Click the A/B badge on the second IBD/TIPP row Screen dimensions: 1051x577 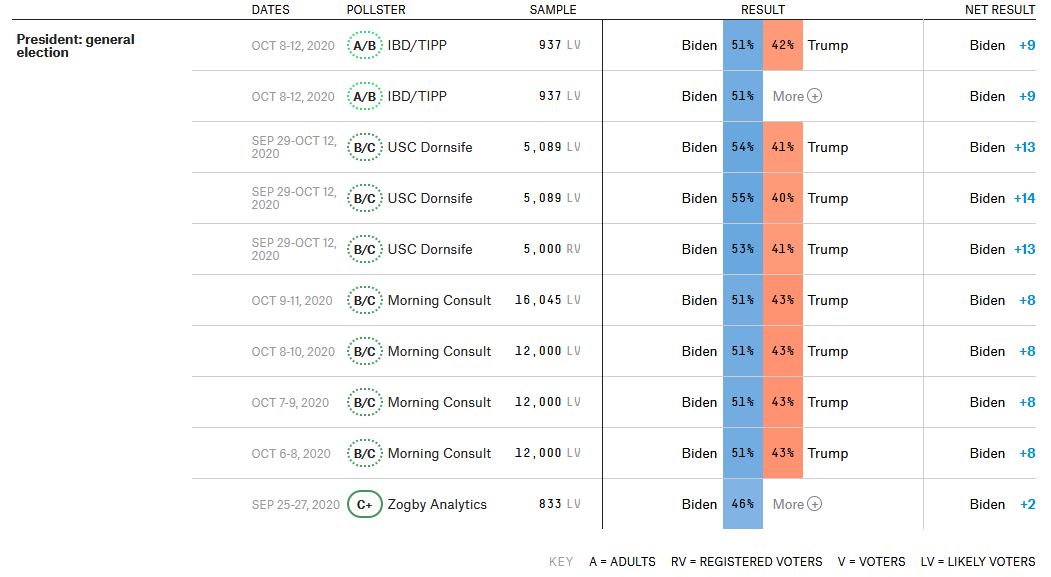[365, 96]
